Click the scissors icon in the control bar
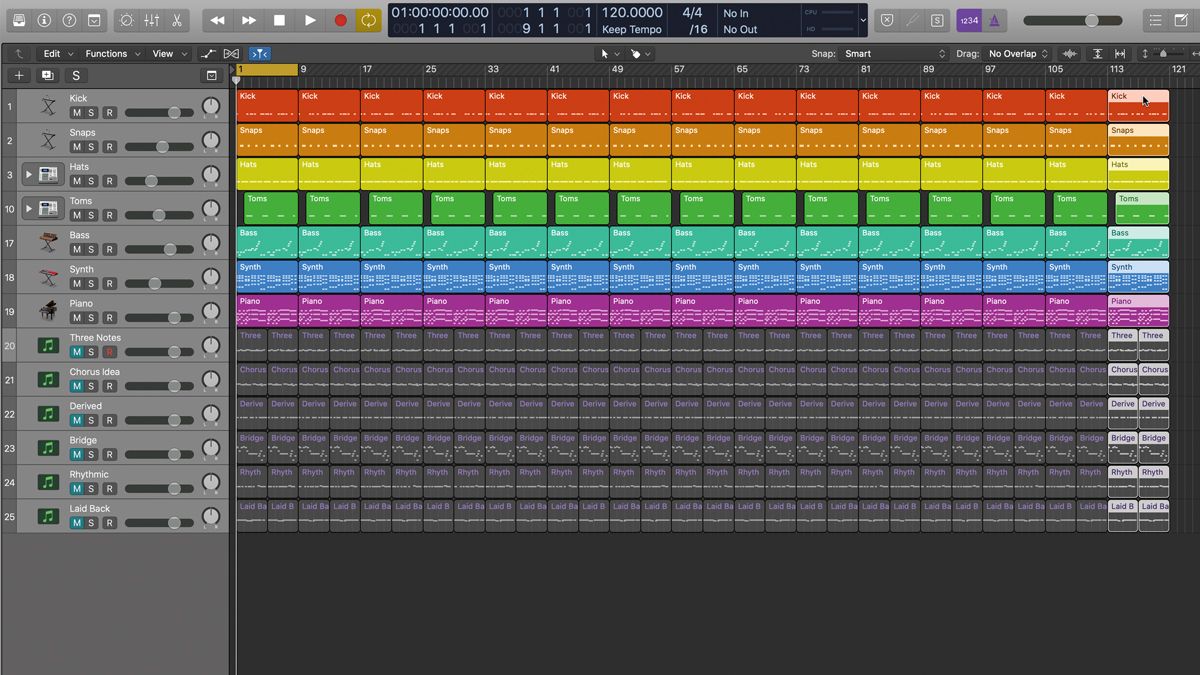 [178, 20]
